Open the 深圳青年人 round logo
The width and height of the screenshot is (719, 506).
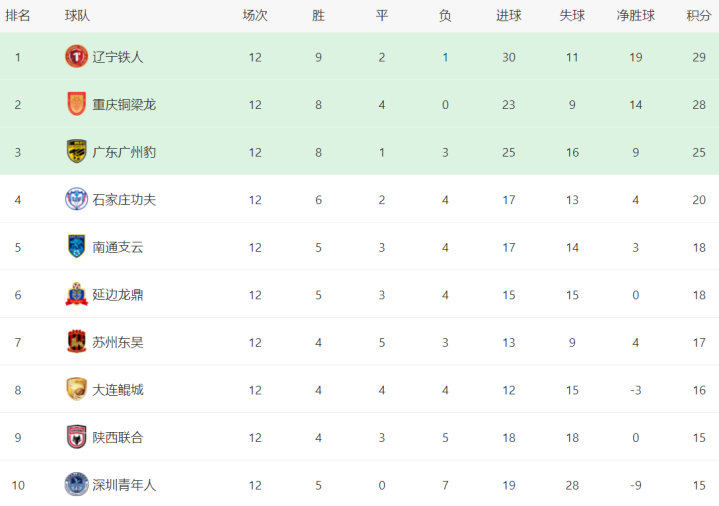click(76, 484)
